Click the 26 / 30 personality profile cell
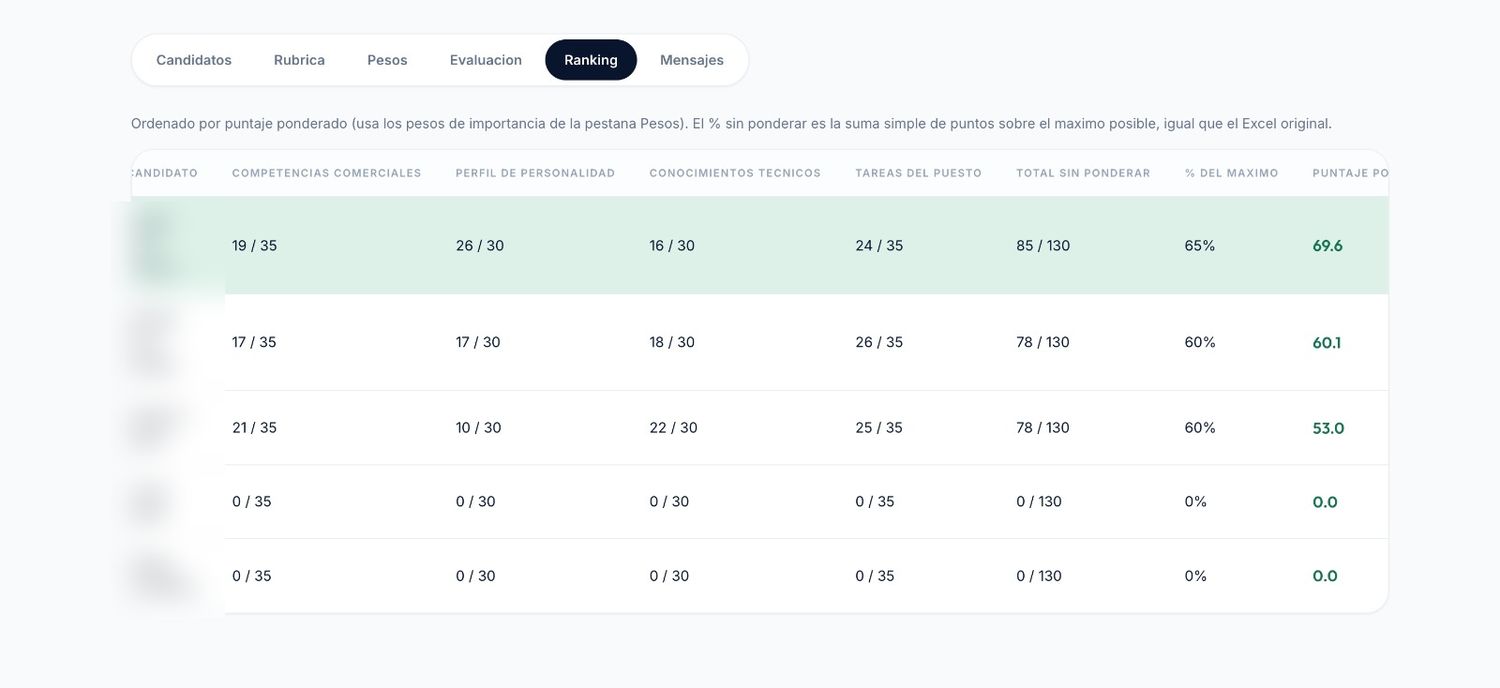1500x688 pixels. coord(480,246)
